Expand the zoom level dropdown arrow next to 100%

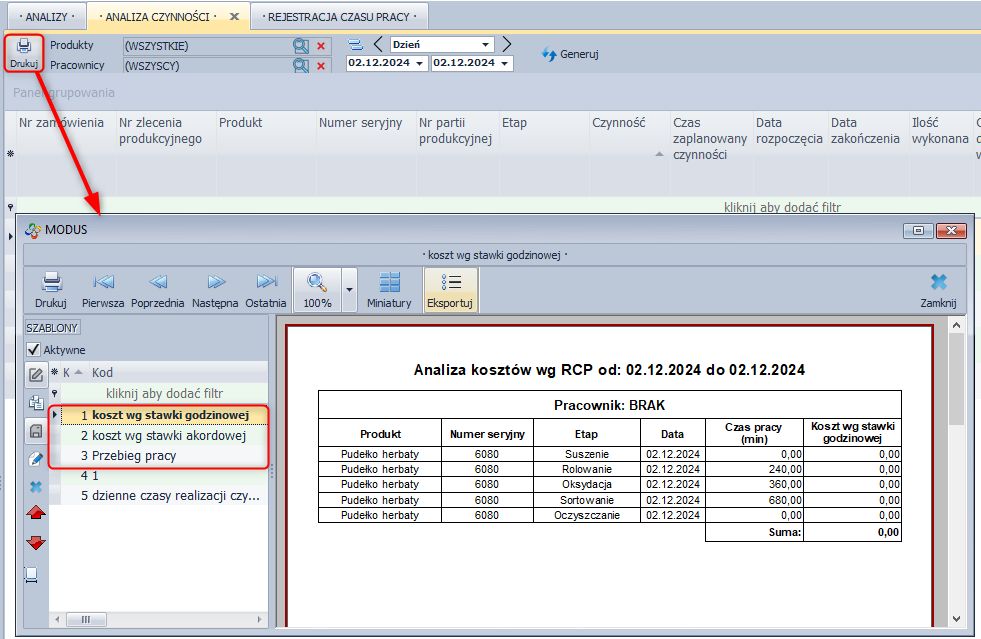(349, 290)
